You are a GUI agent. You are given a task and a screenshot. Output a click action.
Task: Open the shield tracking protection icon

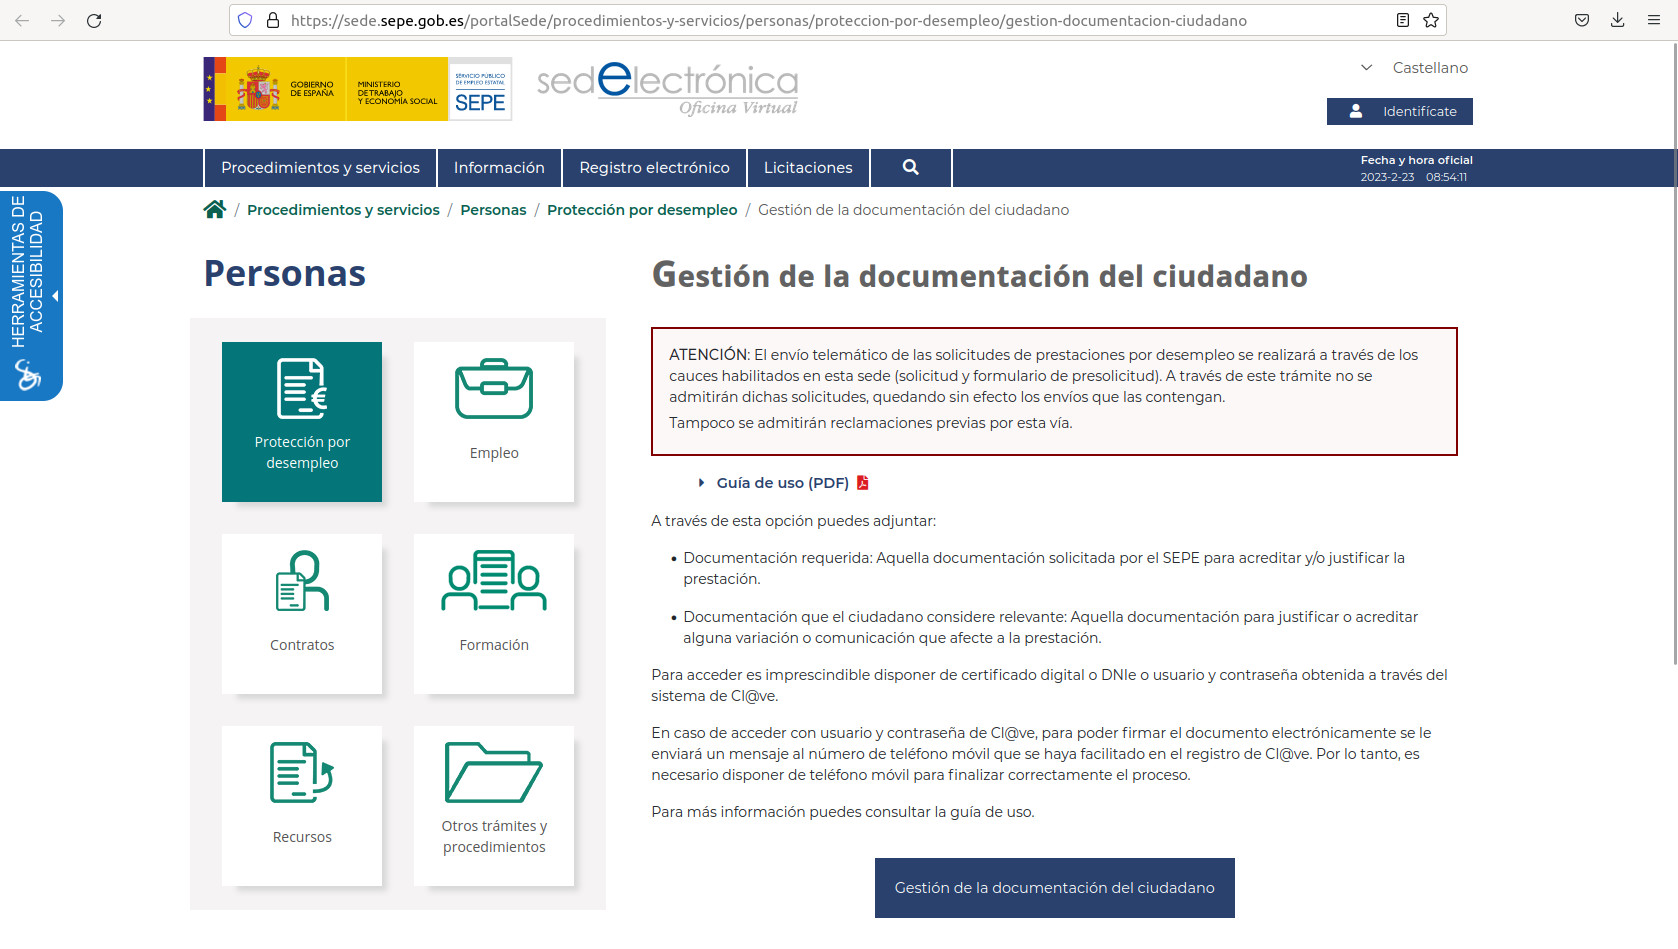click(x=245, y=20)
